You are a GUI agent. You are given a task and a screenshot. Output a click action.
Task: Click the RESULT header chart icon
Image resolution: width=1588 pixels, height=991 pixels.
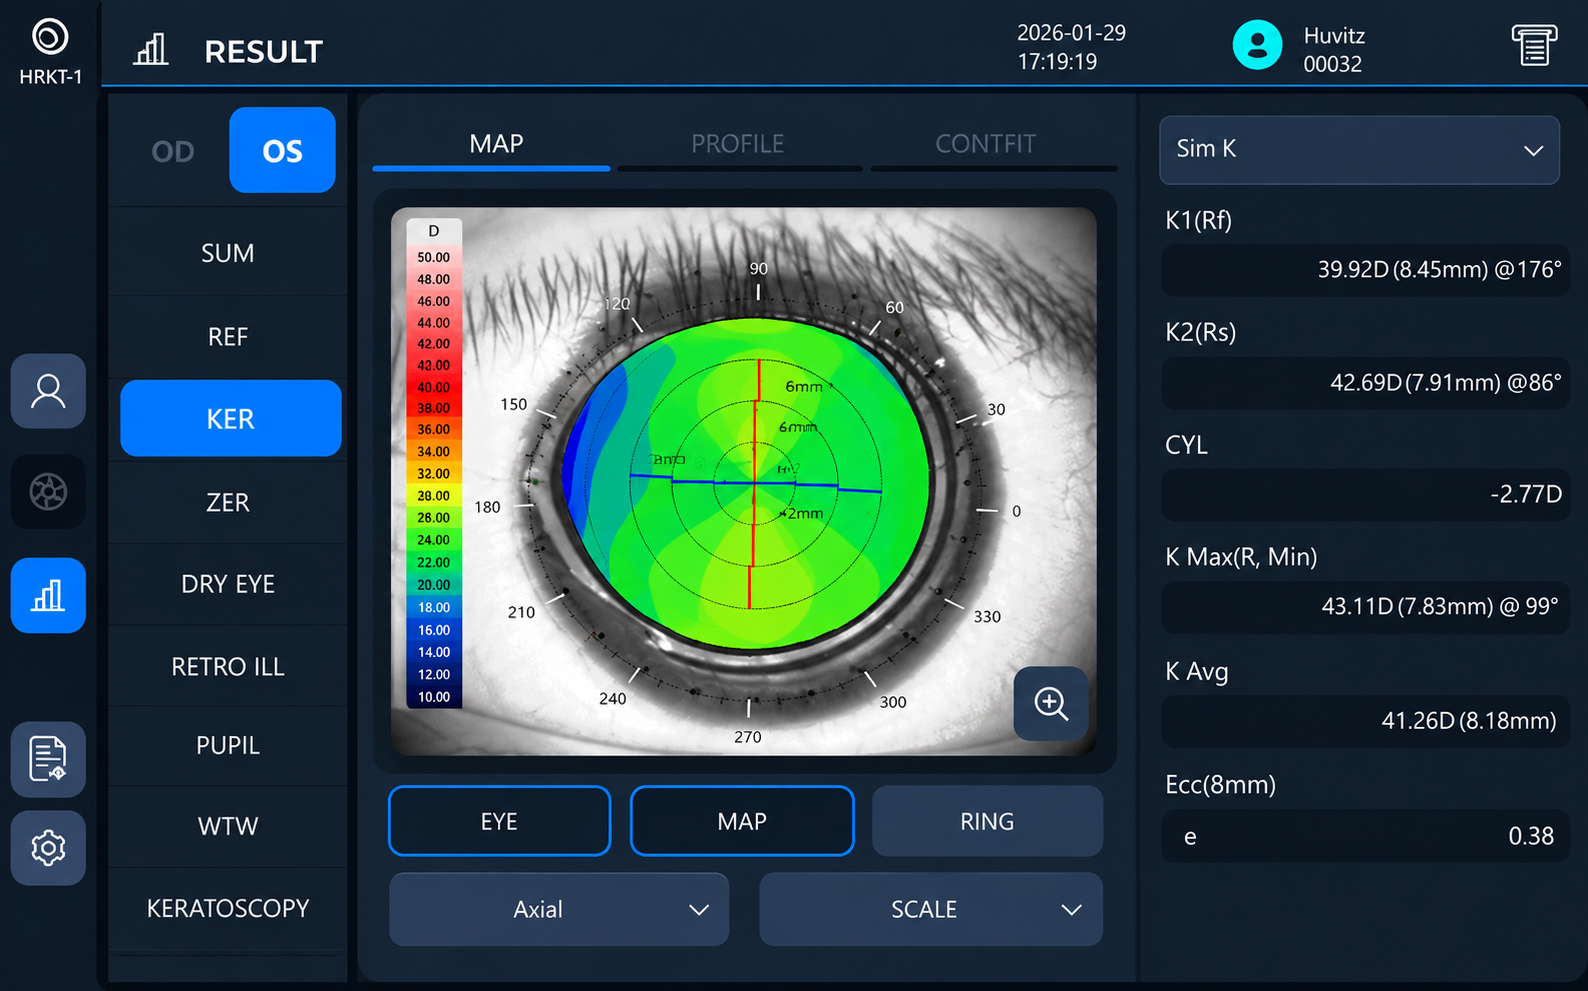click(151, 49)
